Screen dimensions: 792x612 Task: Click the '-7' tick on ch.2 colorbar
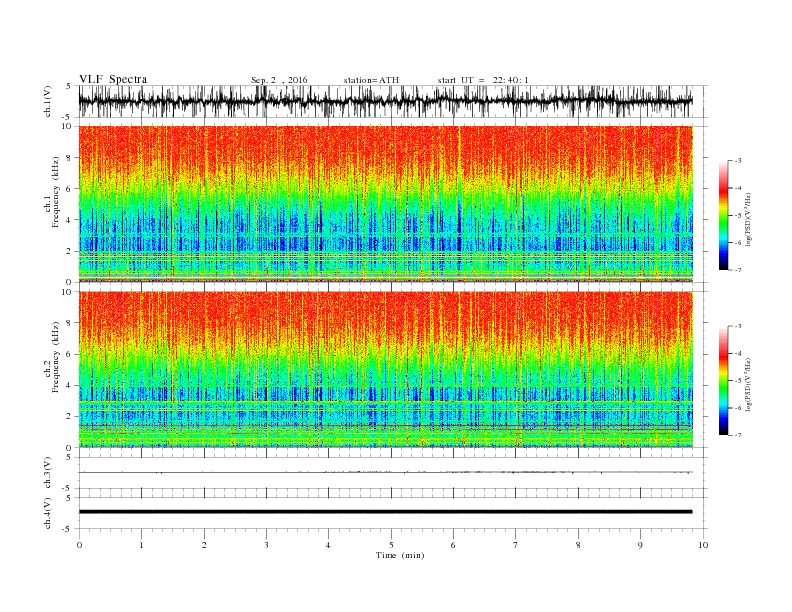click(738, 435)
